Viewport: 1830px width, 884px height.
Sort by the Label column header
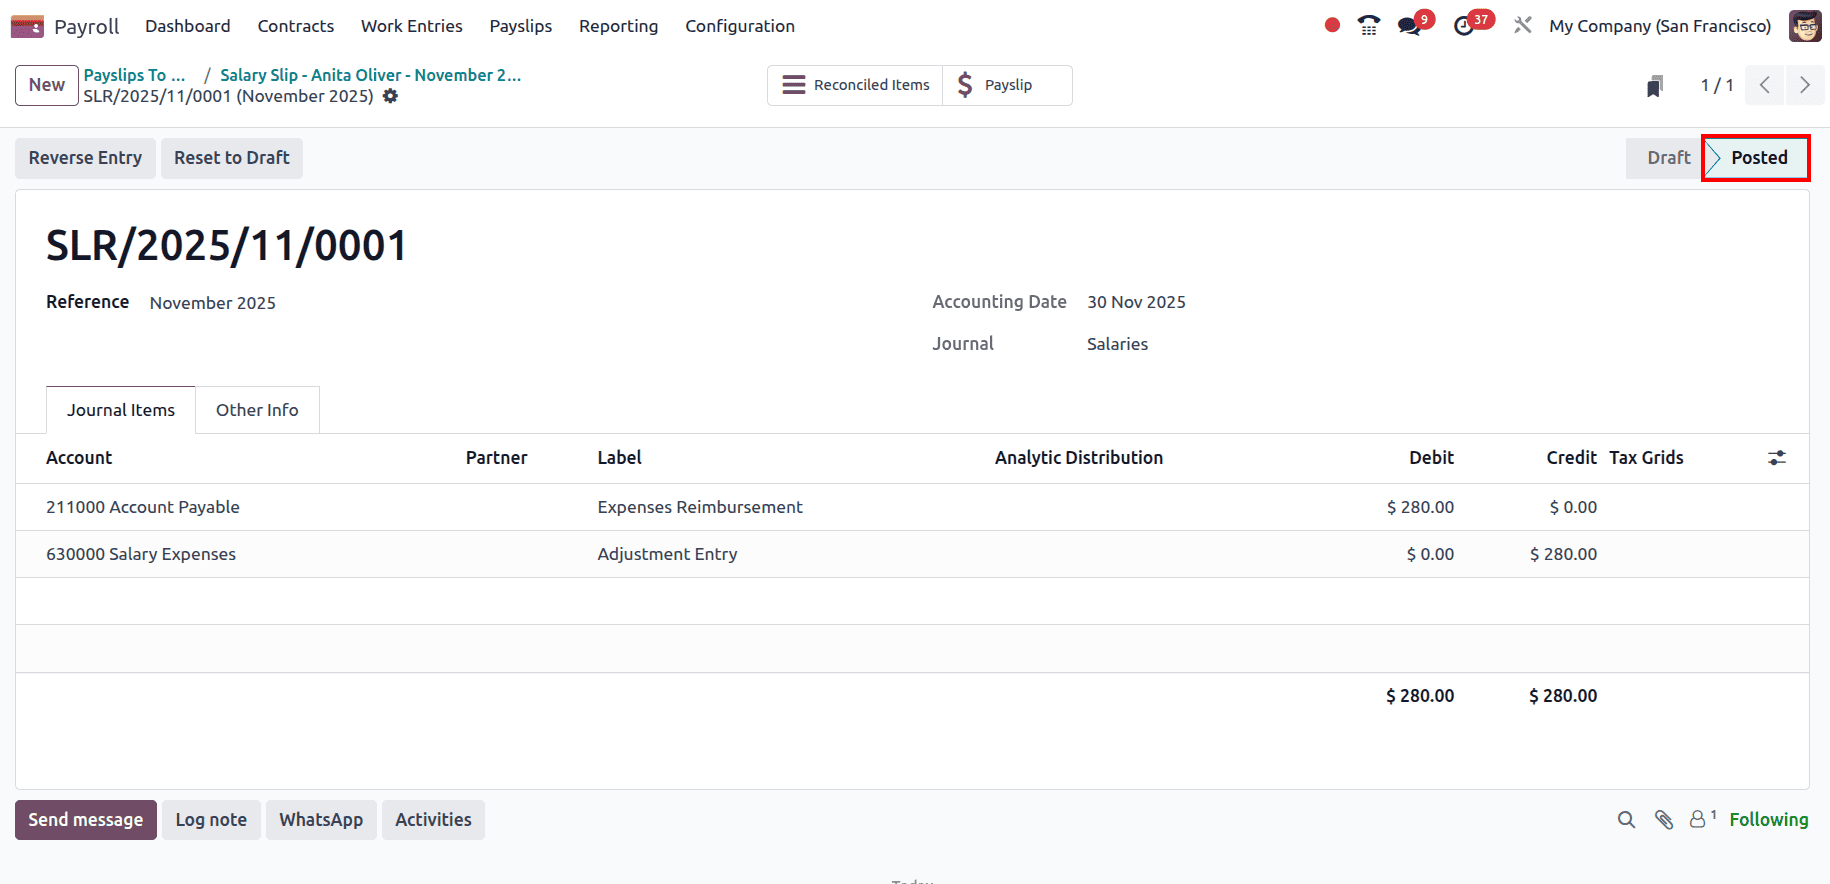click(620, 458)
